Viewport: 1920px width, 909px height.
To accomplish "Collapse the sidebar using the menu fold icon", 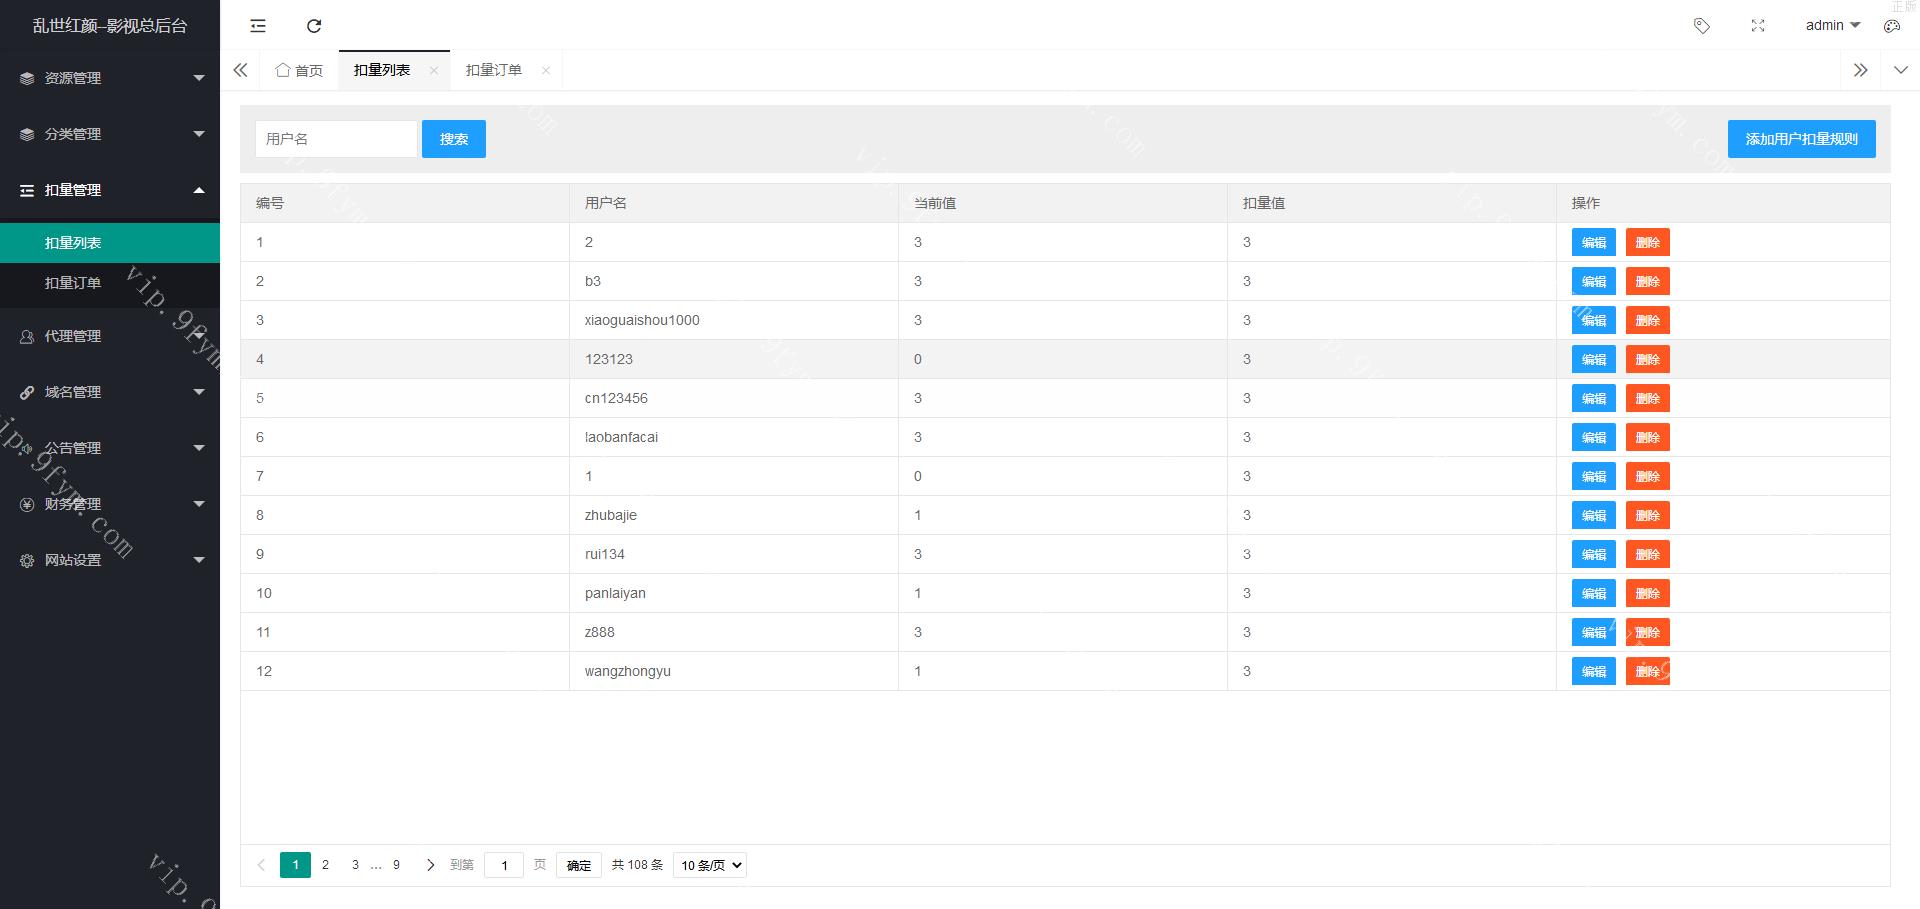I will pyautogui.click(x=258, y=26).
